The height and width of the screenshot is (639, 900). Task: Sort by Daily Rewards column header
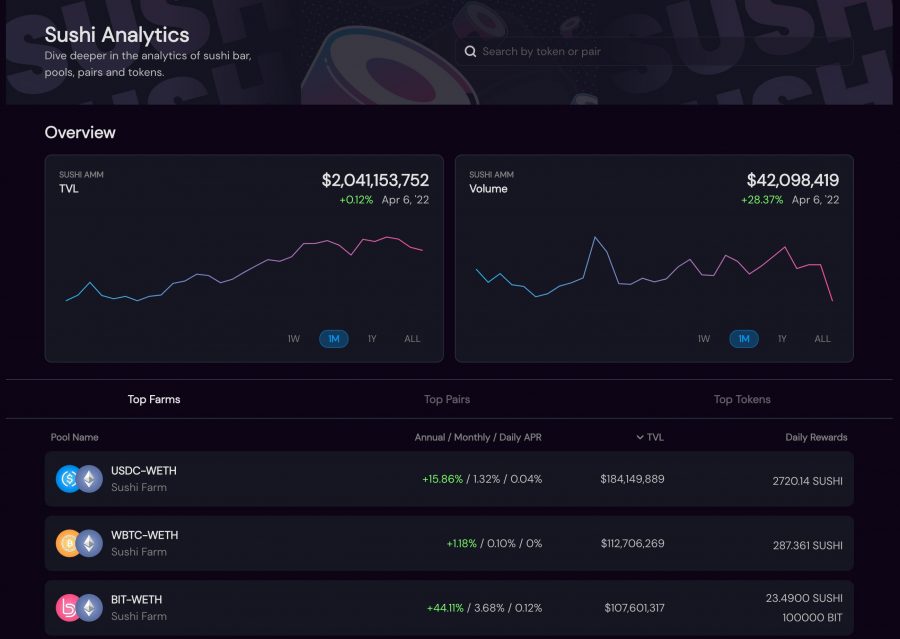pyautogui.click(x=816, y=437)
